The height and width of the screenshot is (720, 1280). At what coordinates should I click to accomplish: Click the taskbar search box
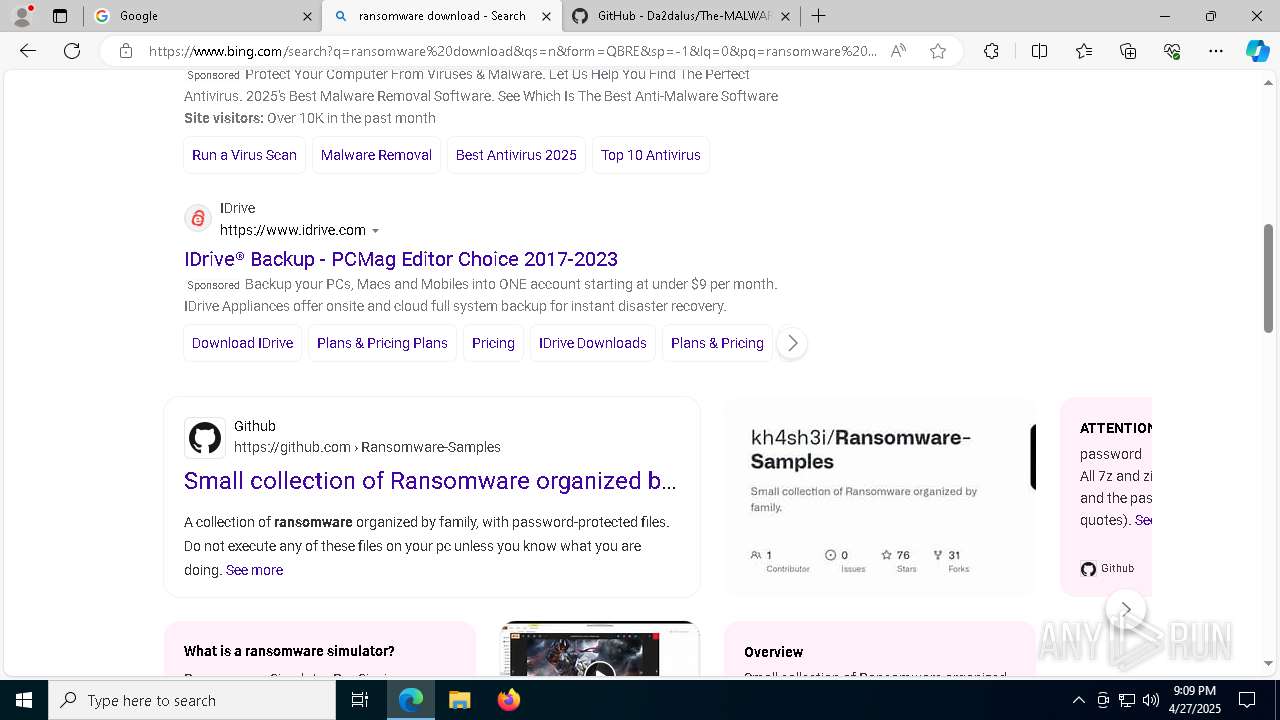click(192, 700)
